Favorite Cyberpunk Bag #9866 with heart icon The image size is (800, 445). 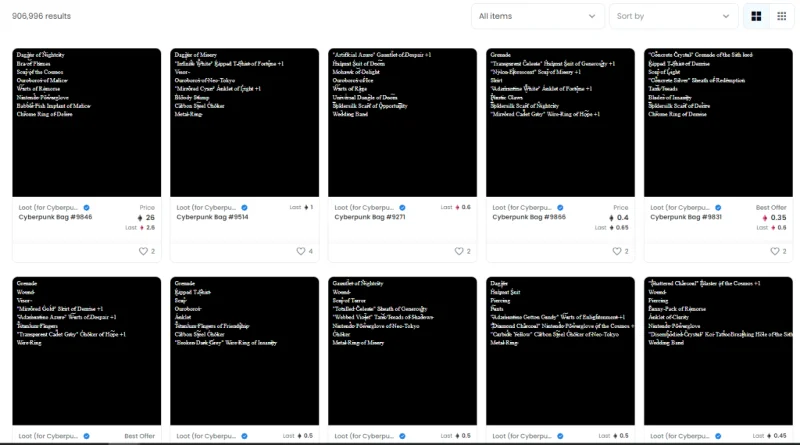[617, 251]
